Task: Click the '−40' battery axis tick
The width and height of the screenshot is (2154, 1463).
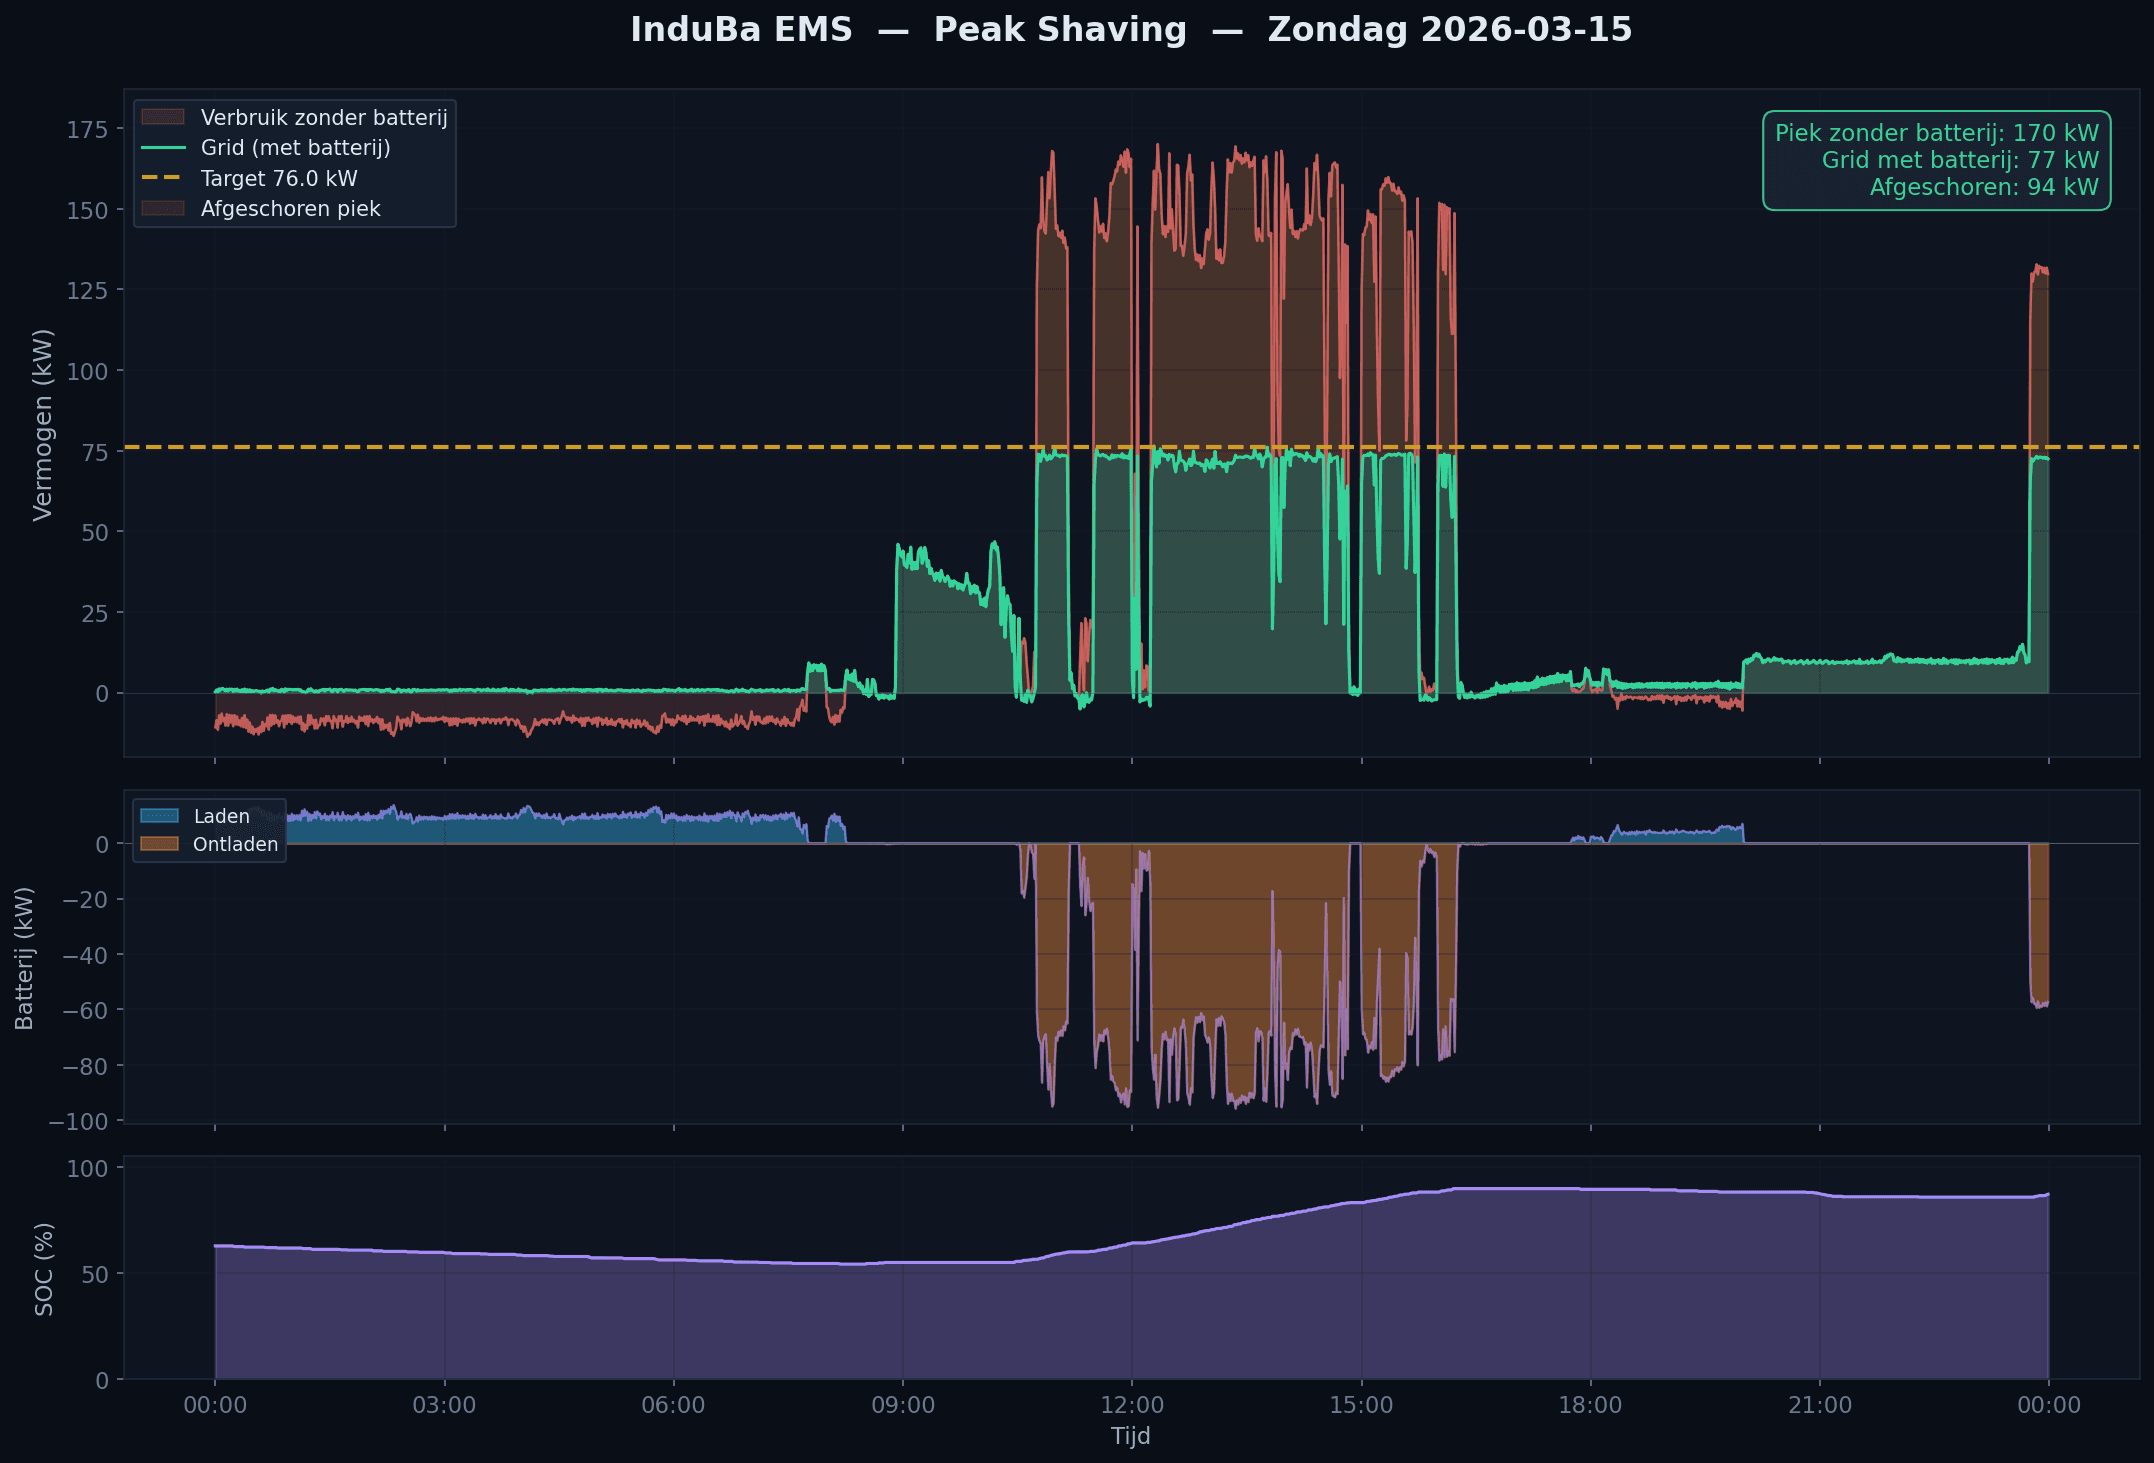Action: [x=85, y=955]
